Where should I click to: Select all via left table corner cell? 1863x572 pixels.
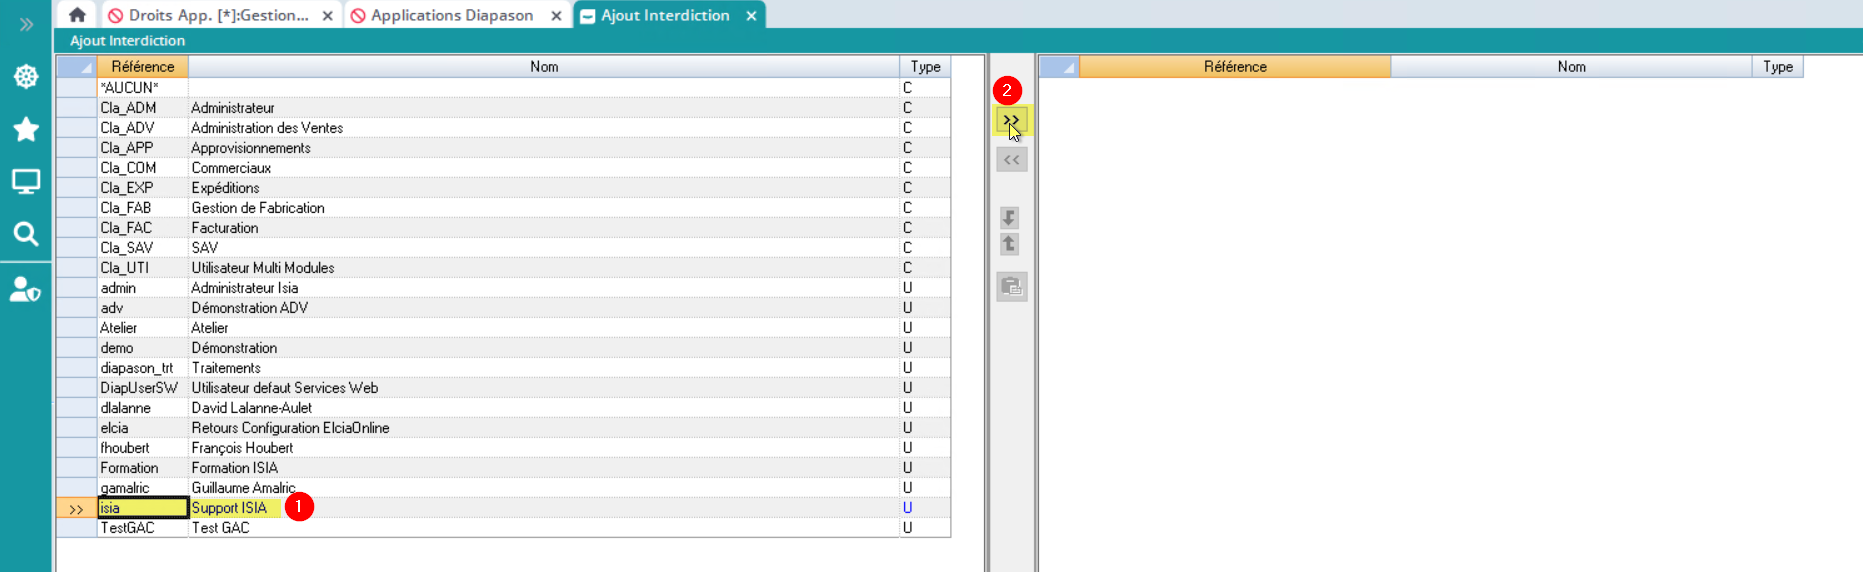[x=76, y=67]
